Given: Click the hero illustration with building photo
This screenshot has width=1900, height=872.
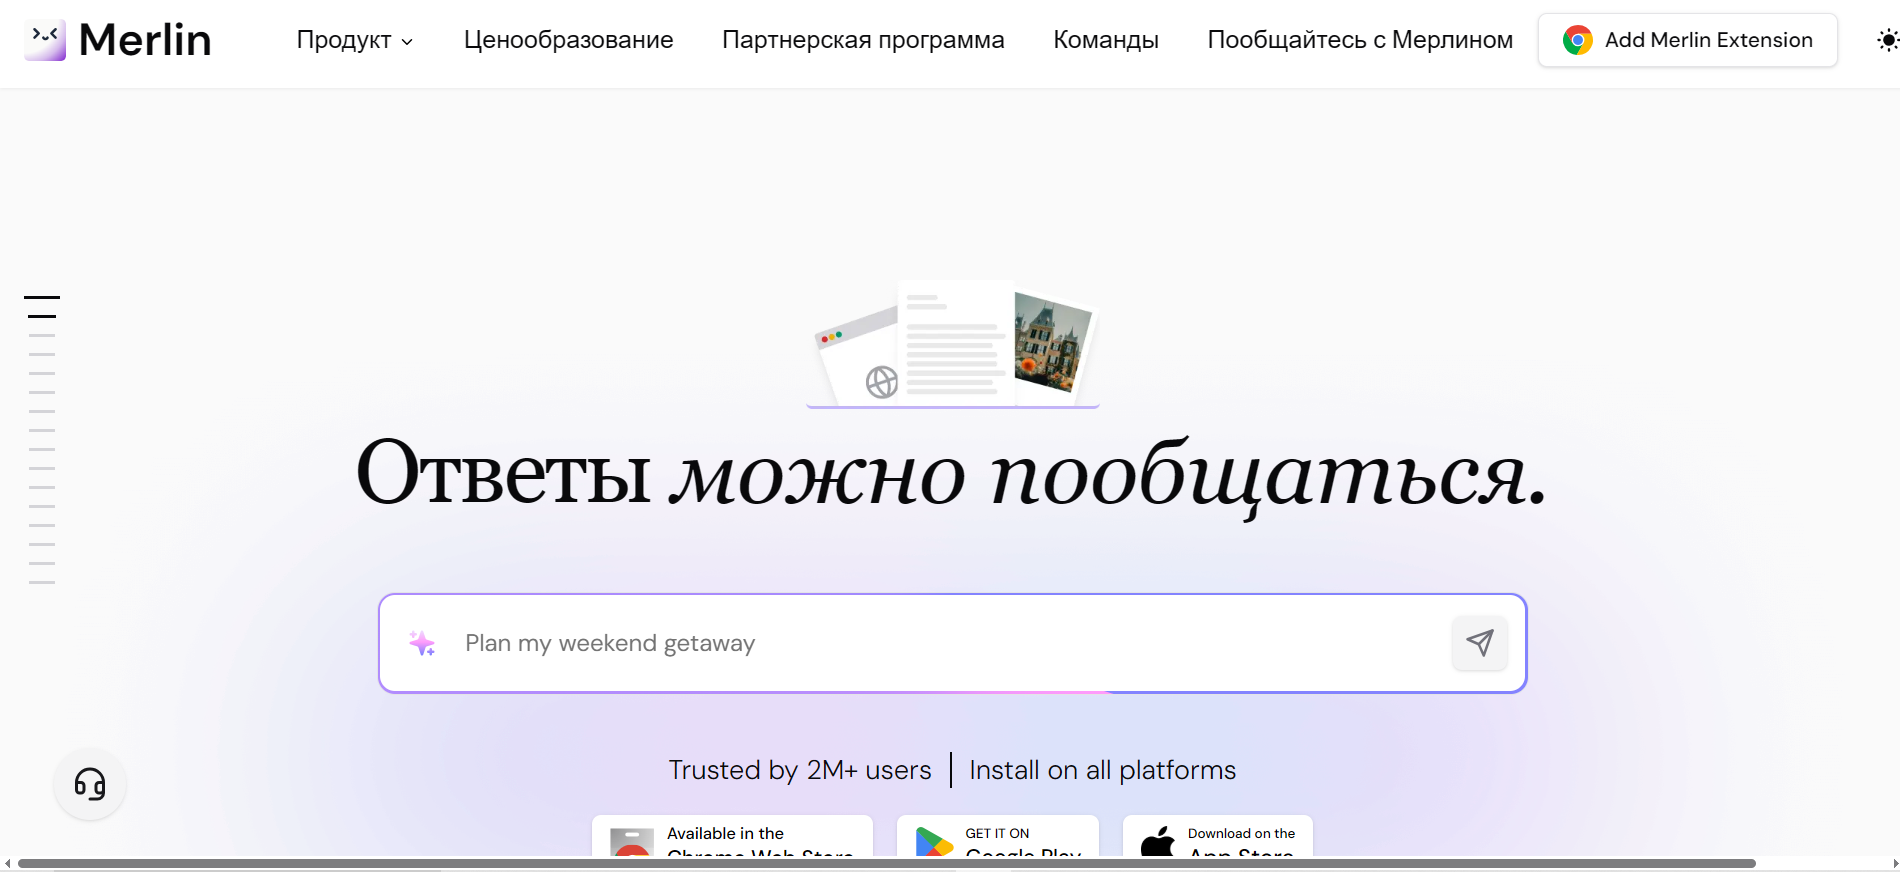Looking at the screenshot, I should click(x=953, y=344).
